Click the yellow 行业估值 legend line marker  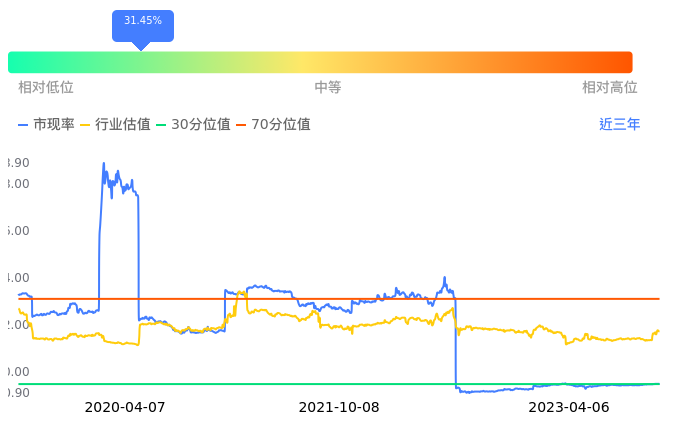click(x=85, y=125)
